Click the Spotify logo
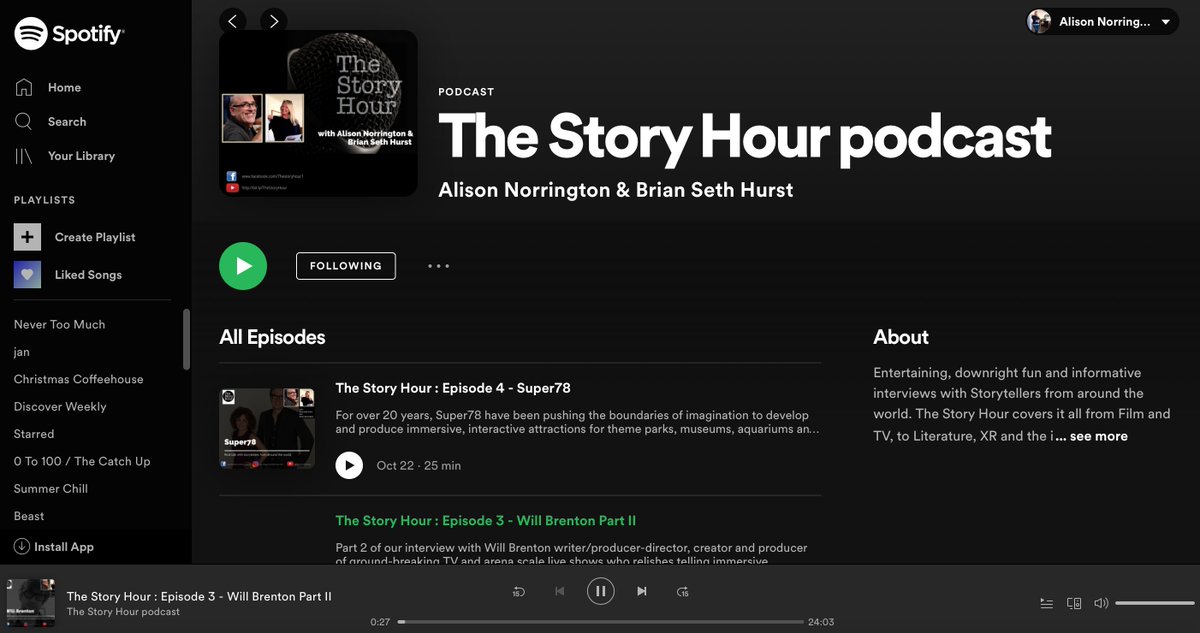 (67, 32)
